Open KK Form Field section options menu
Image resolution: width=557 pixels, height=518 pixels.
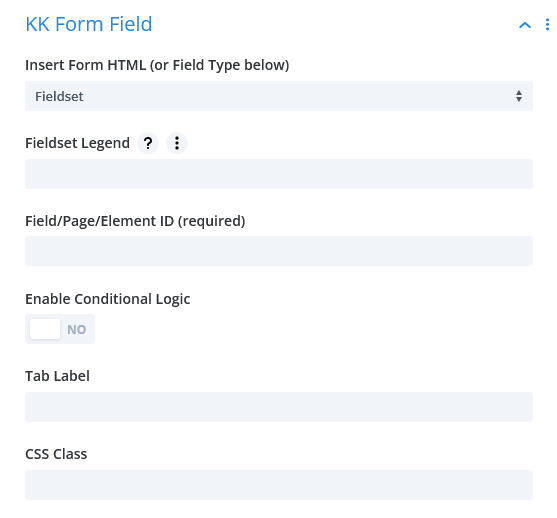[x=547, y=25]
